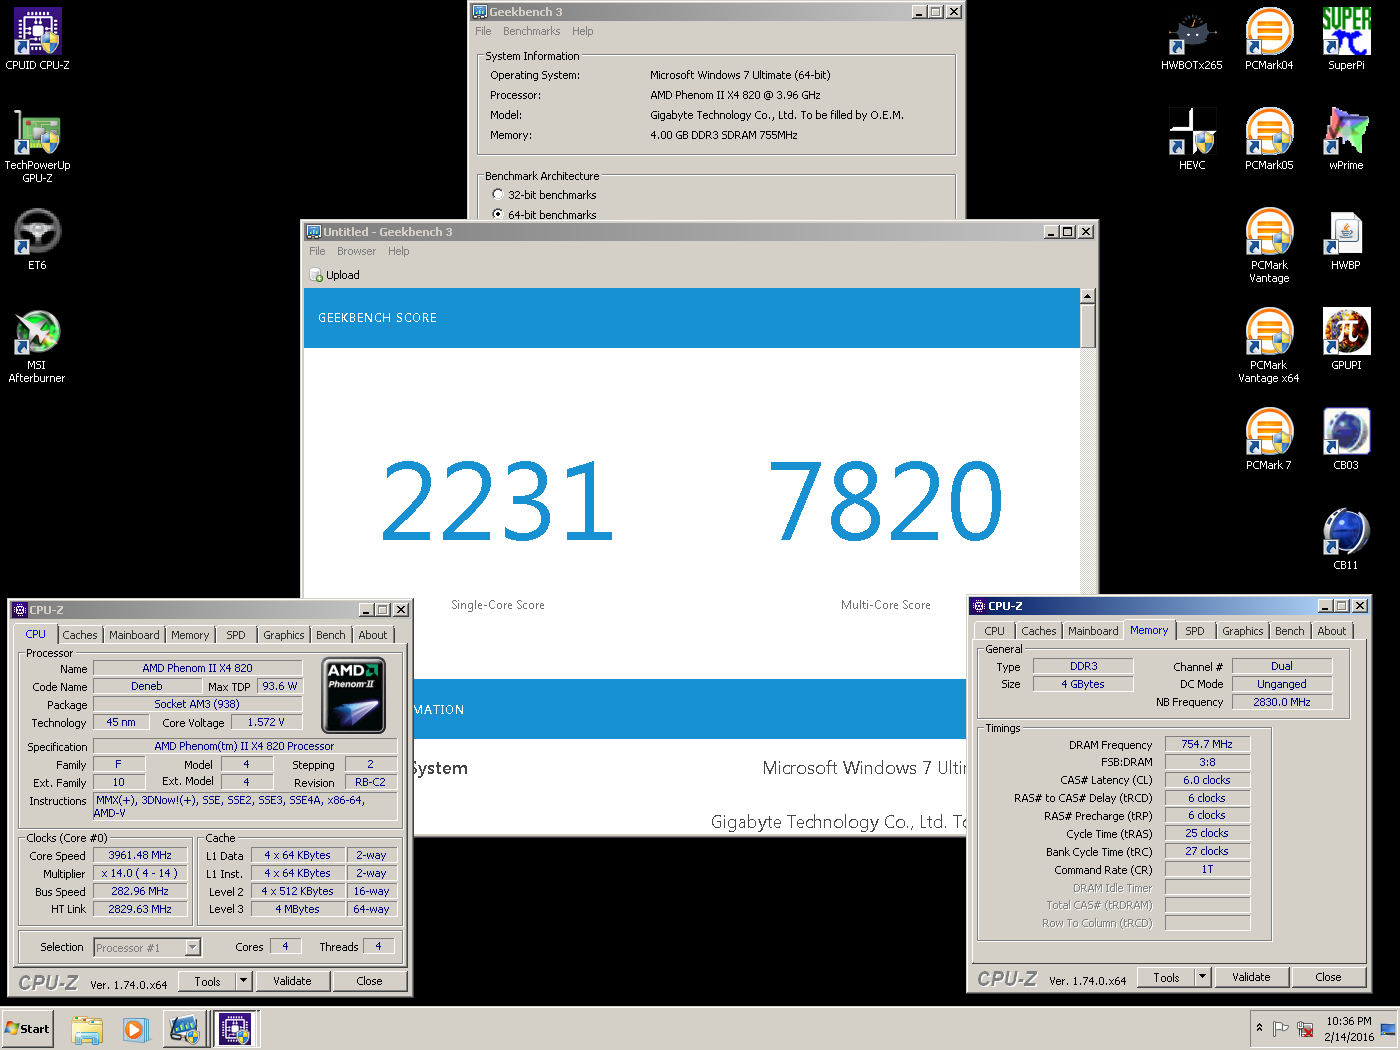1400x1050 pixels.
Task: Click the Show Desktop button on taskbar
Action: coord(1389,1029)
